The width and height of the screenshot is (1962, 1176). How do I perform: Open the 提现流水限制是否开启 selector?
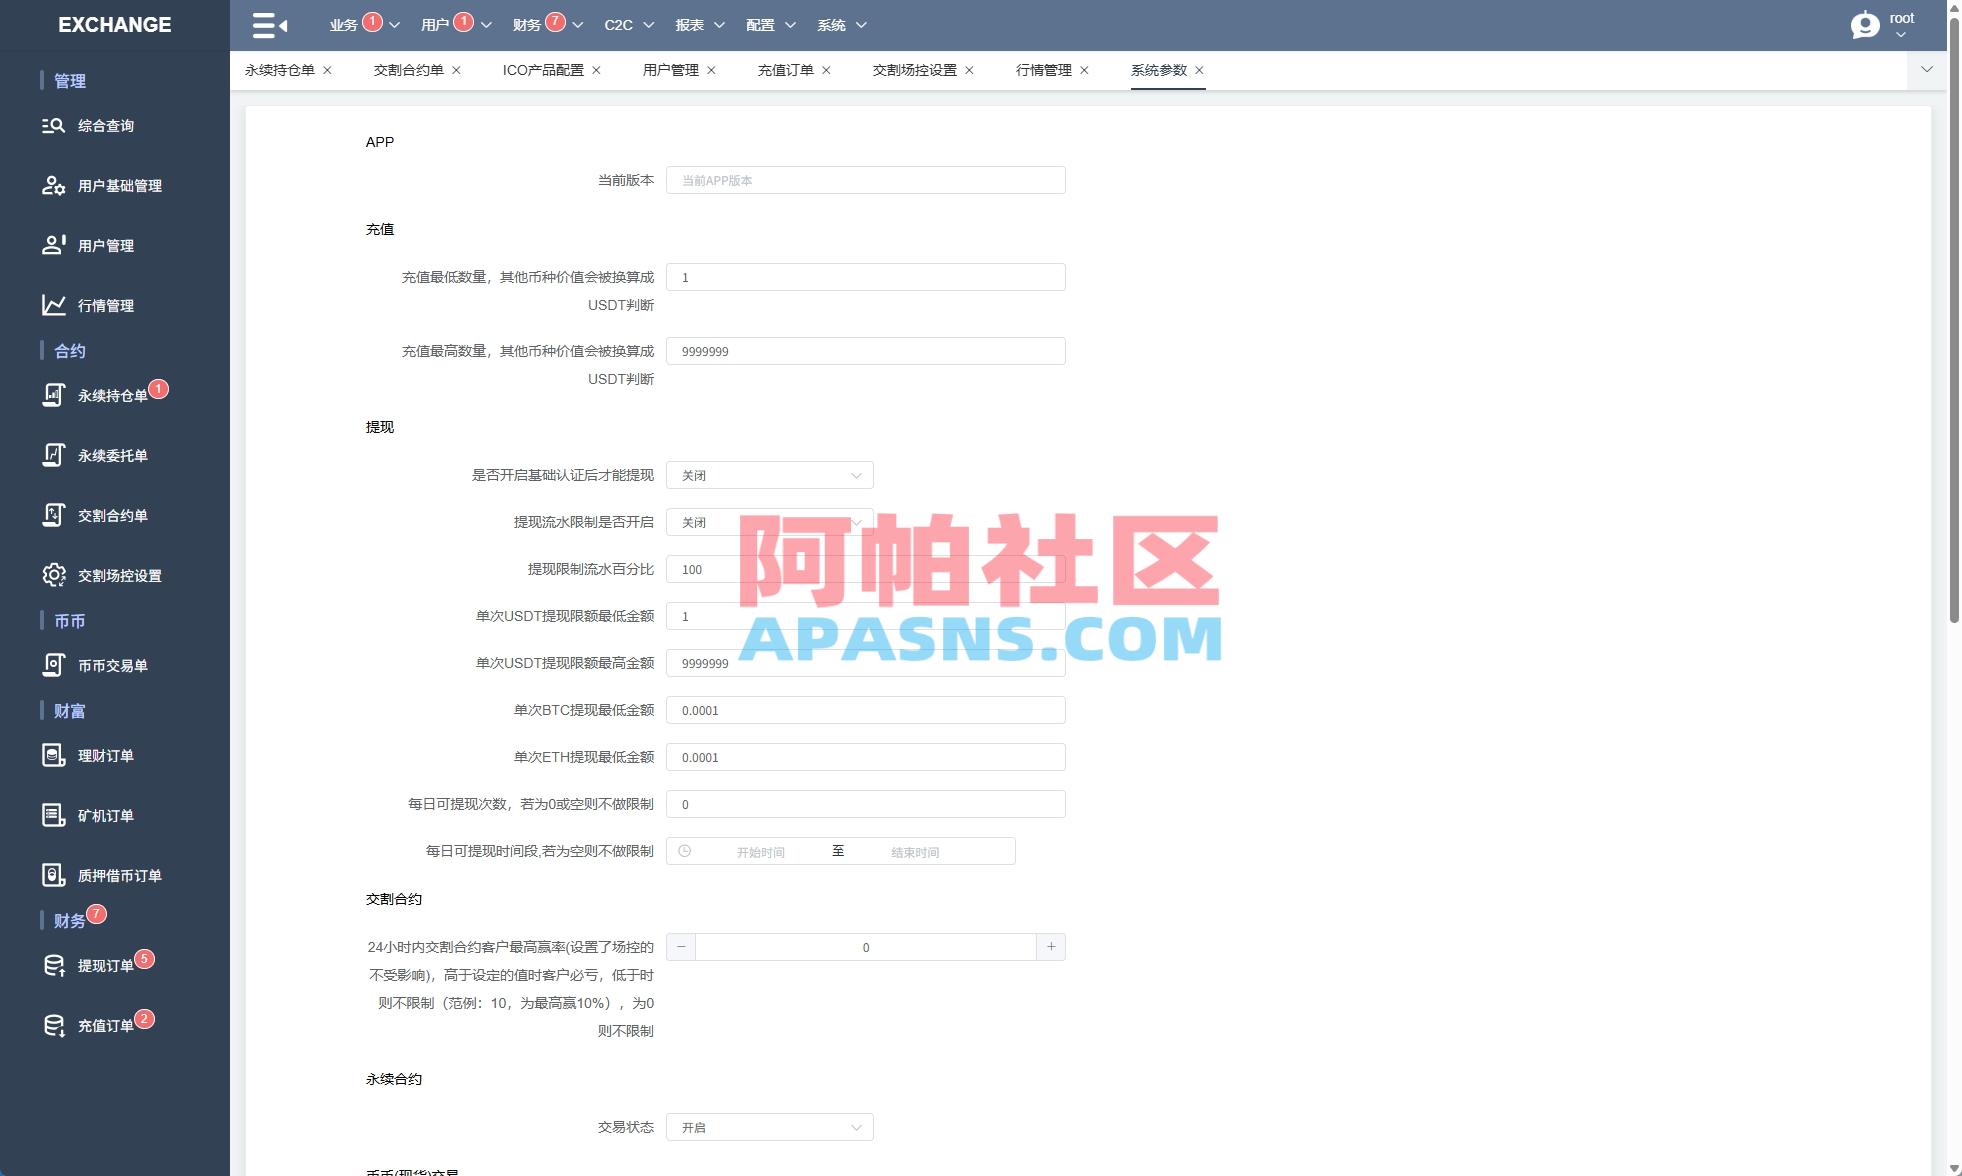click(x=768, y=522)
